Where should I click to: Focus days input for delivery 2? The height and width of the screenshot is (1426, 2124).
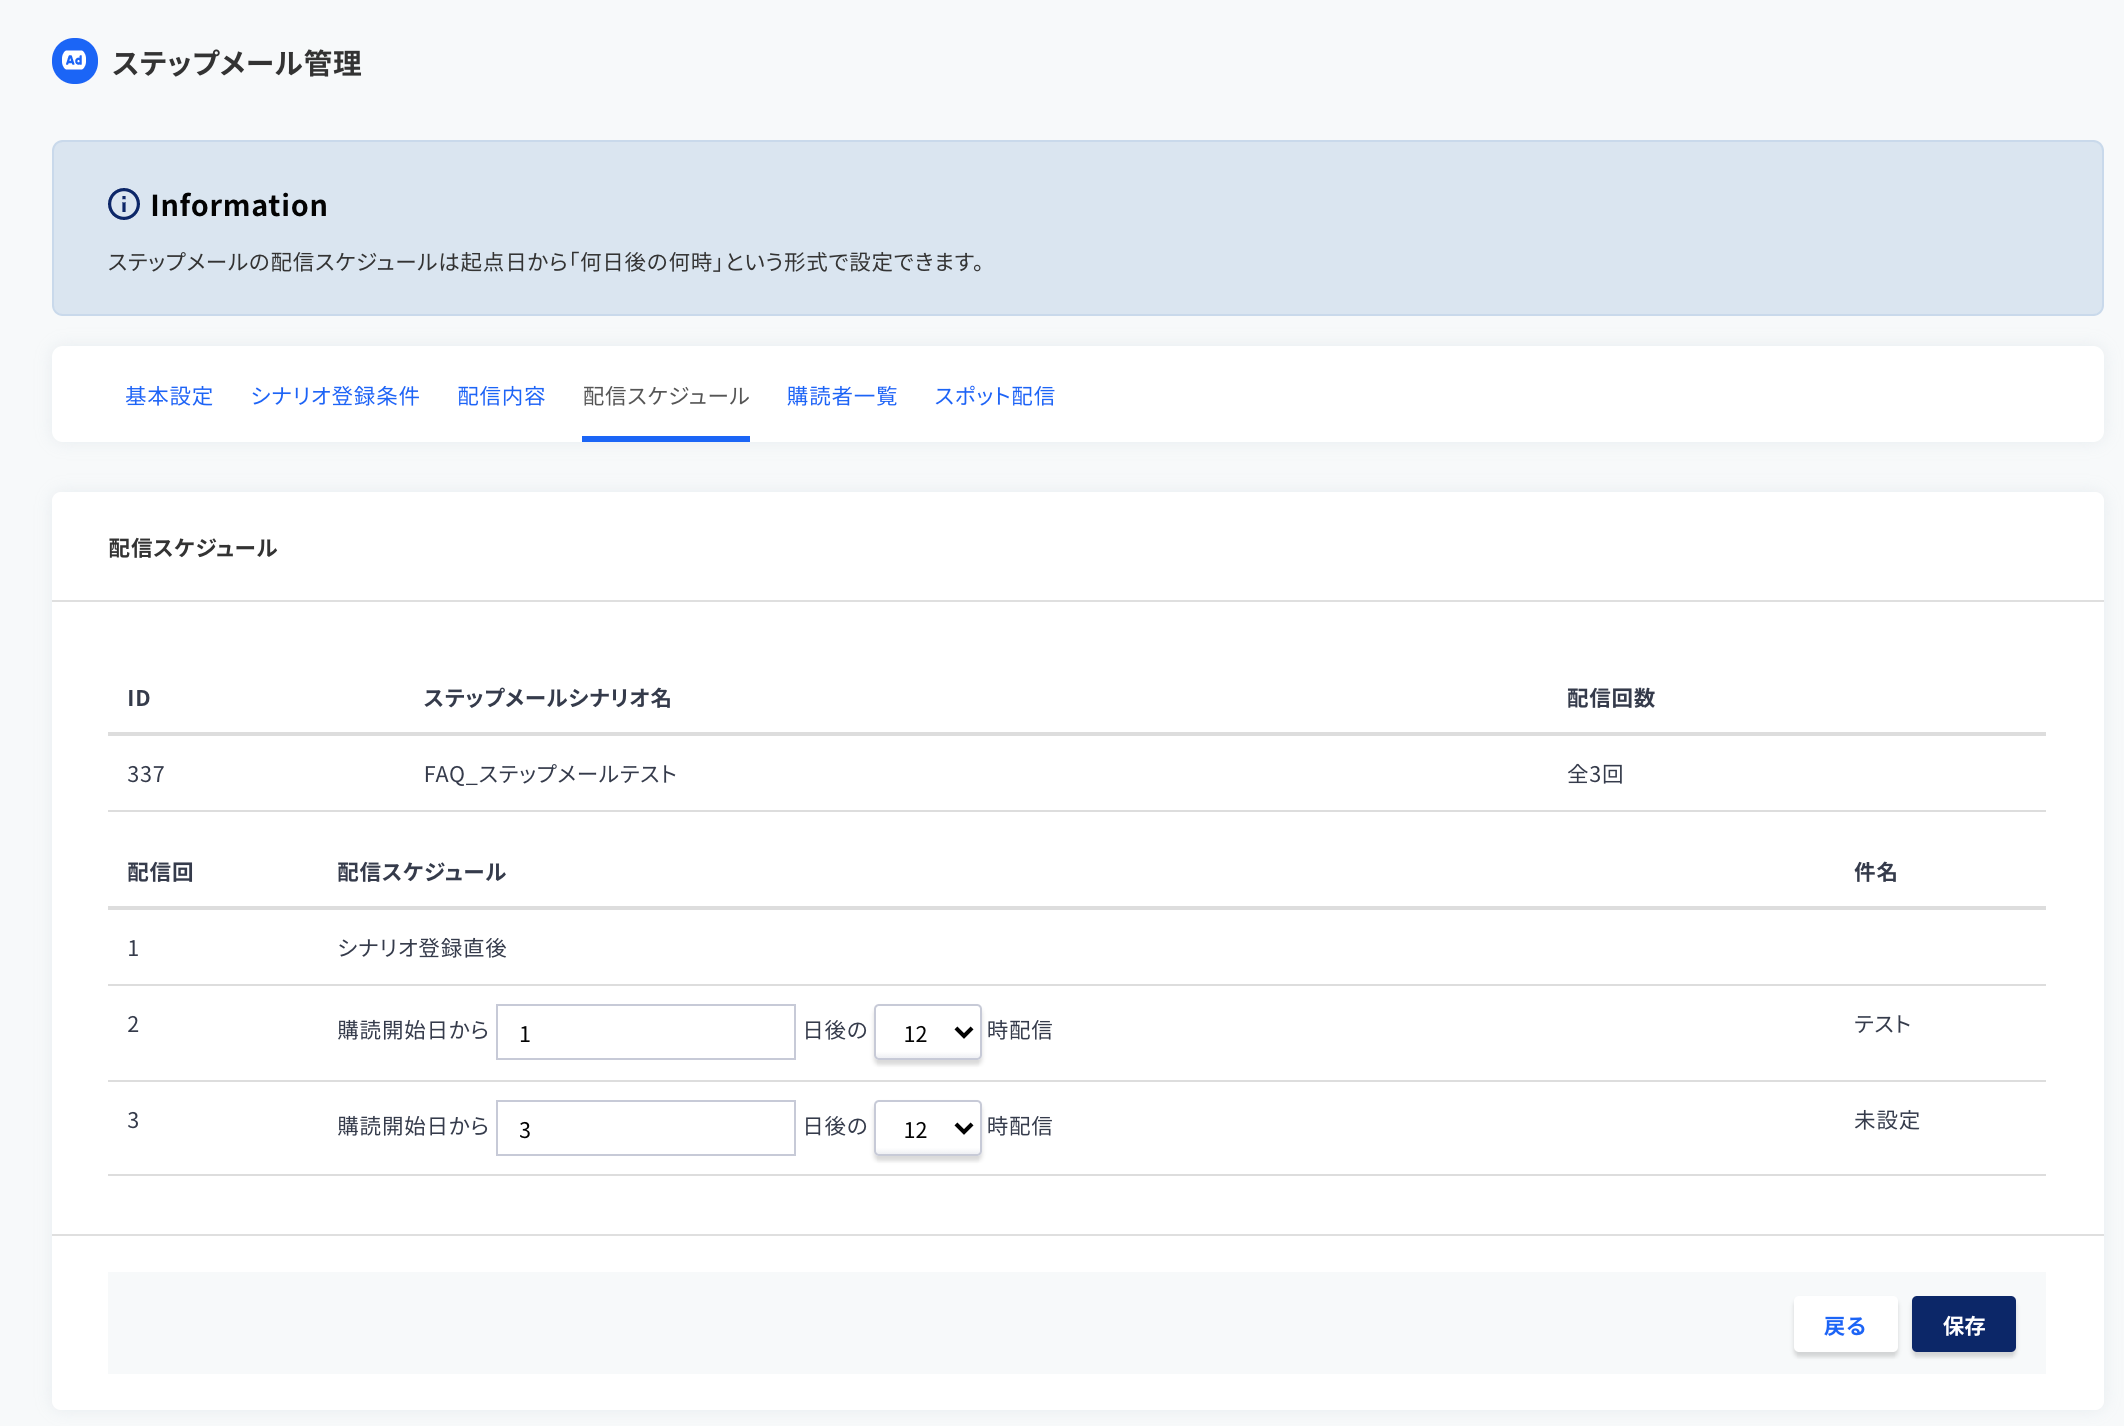tap(646, 1032)
